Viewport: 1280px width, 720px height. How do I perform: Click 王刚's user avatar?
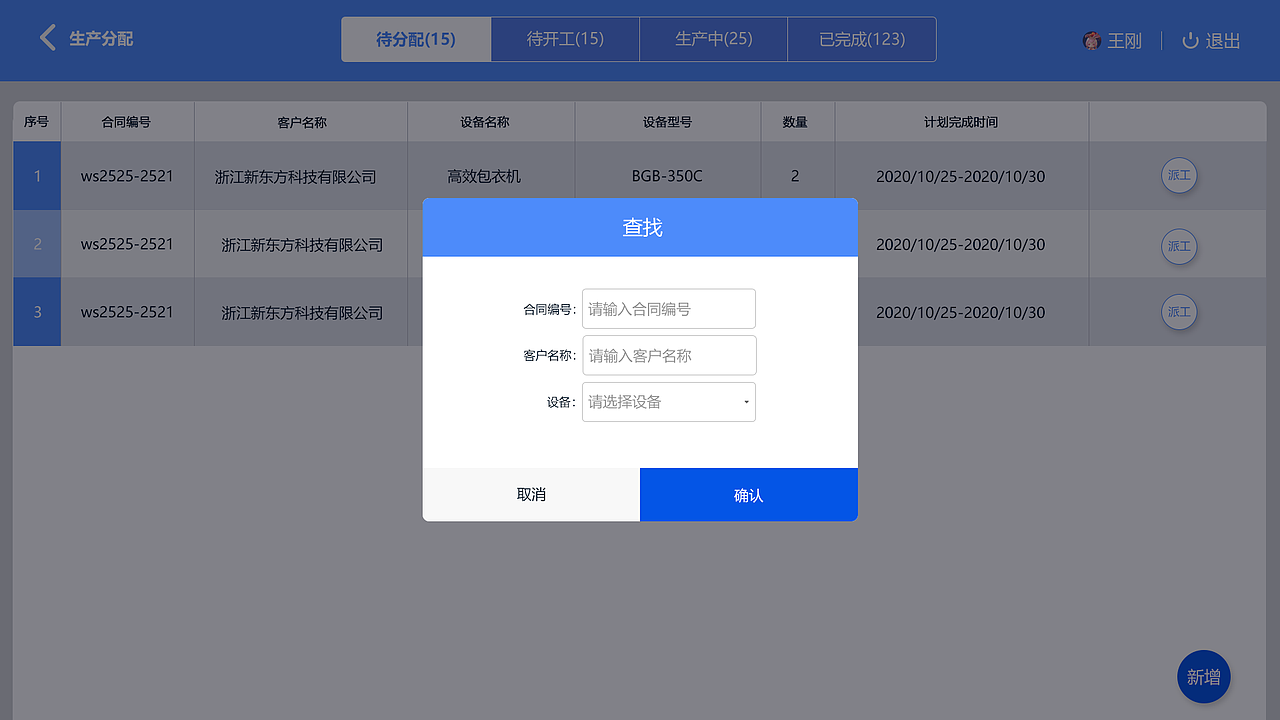[x=1093, y=40]
